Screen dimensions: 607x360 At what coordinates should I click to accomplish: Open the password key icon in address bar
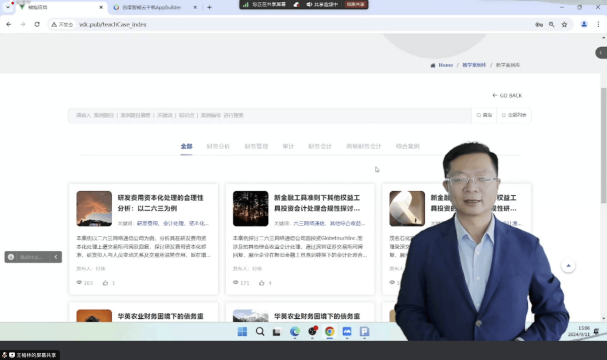(x=539, y=24)
